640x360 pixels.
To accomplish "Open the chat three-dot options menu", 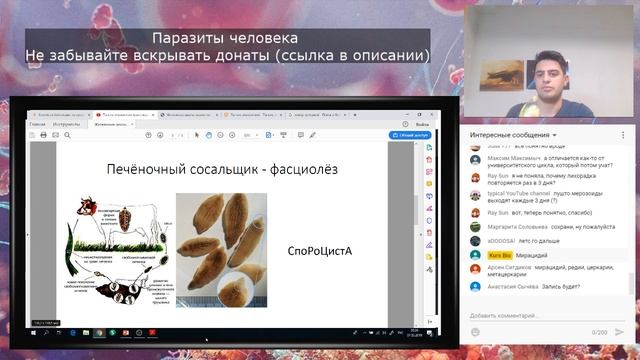I will (x=623, y=135).
